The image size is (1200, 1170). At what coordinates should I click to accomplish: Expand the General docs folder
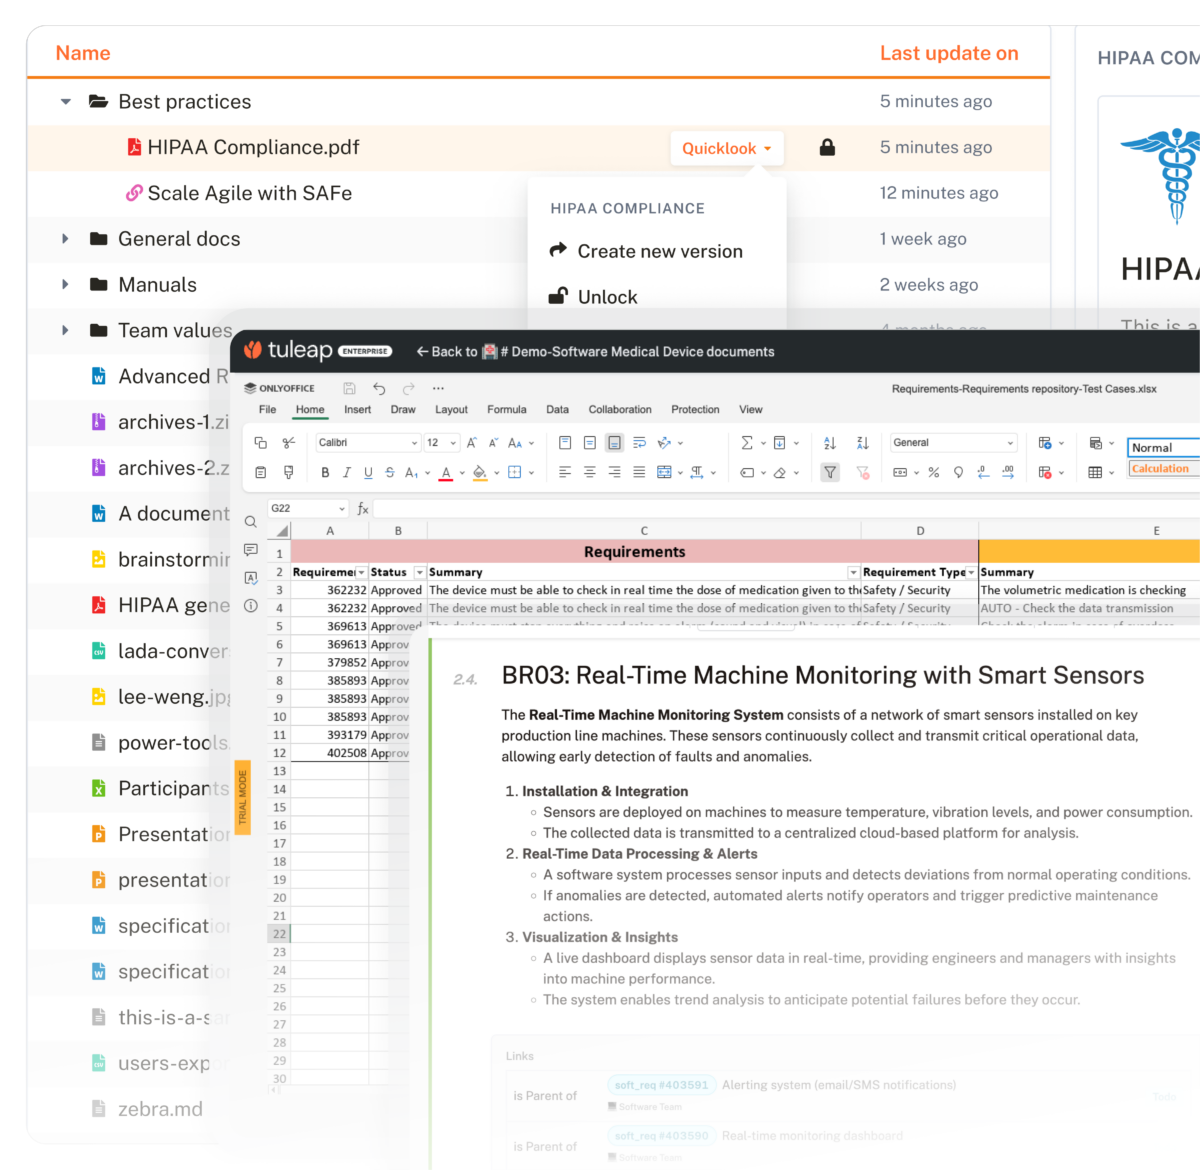[66, 239]
